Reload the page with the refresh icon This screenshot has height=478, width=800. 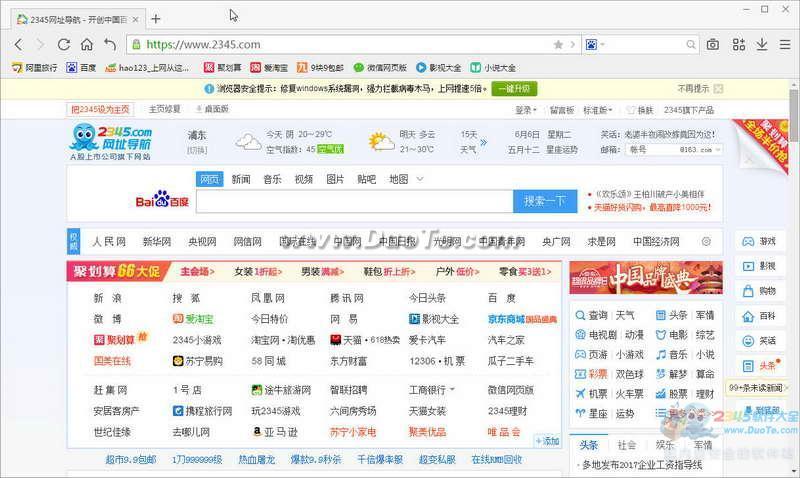(x=63, y=45)
